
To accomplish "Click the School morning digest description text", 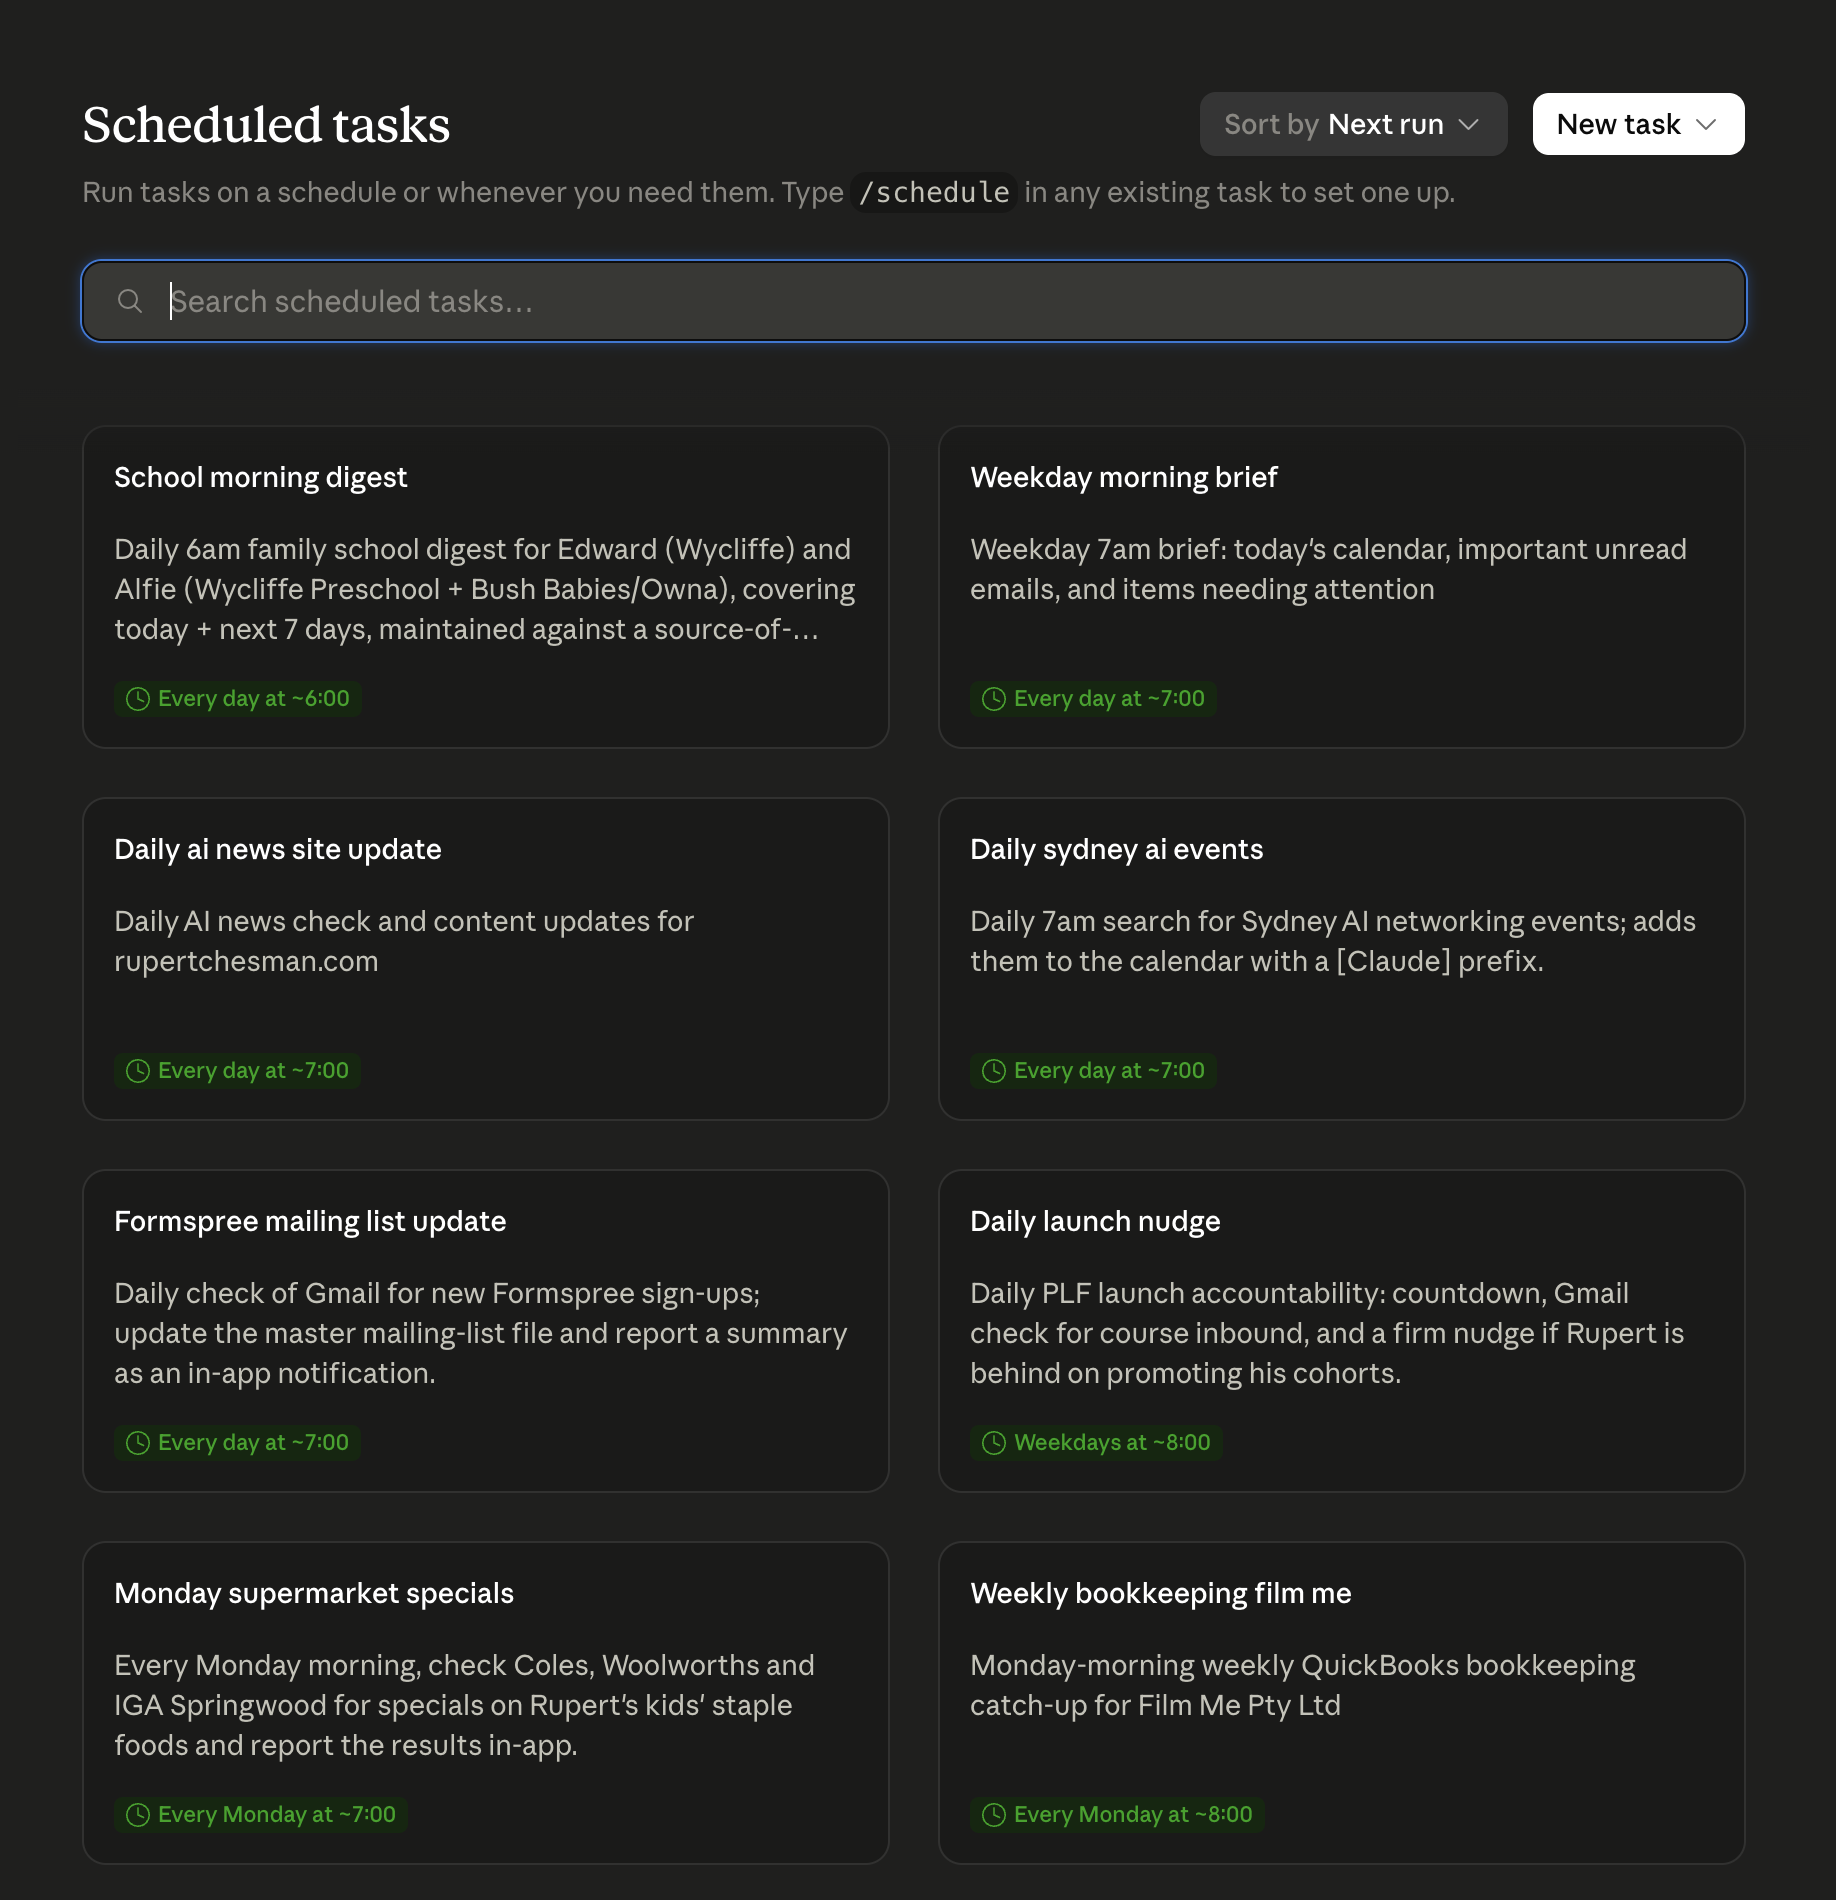I will click(x=485, y=589).
